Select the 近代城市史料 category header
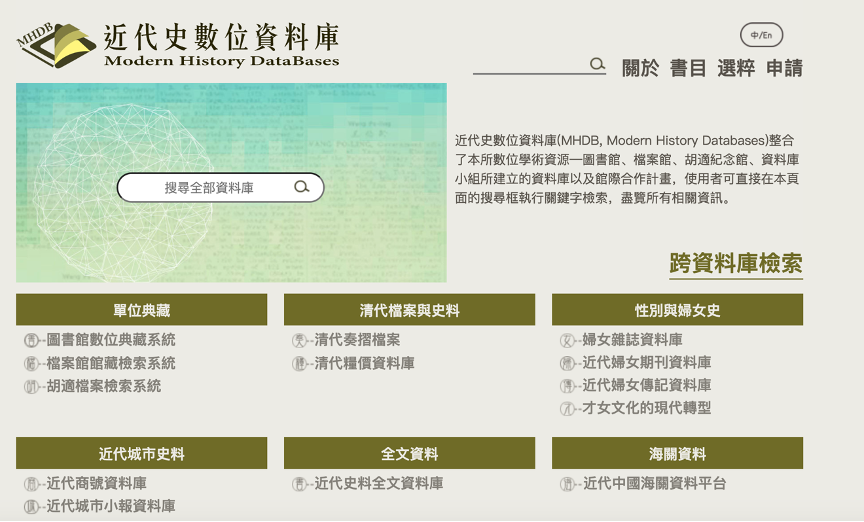Image resolution: width=864 pixels, height=522 pixels. [x=142, y=453]
